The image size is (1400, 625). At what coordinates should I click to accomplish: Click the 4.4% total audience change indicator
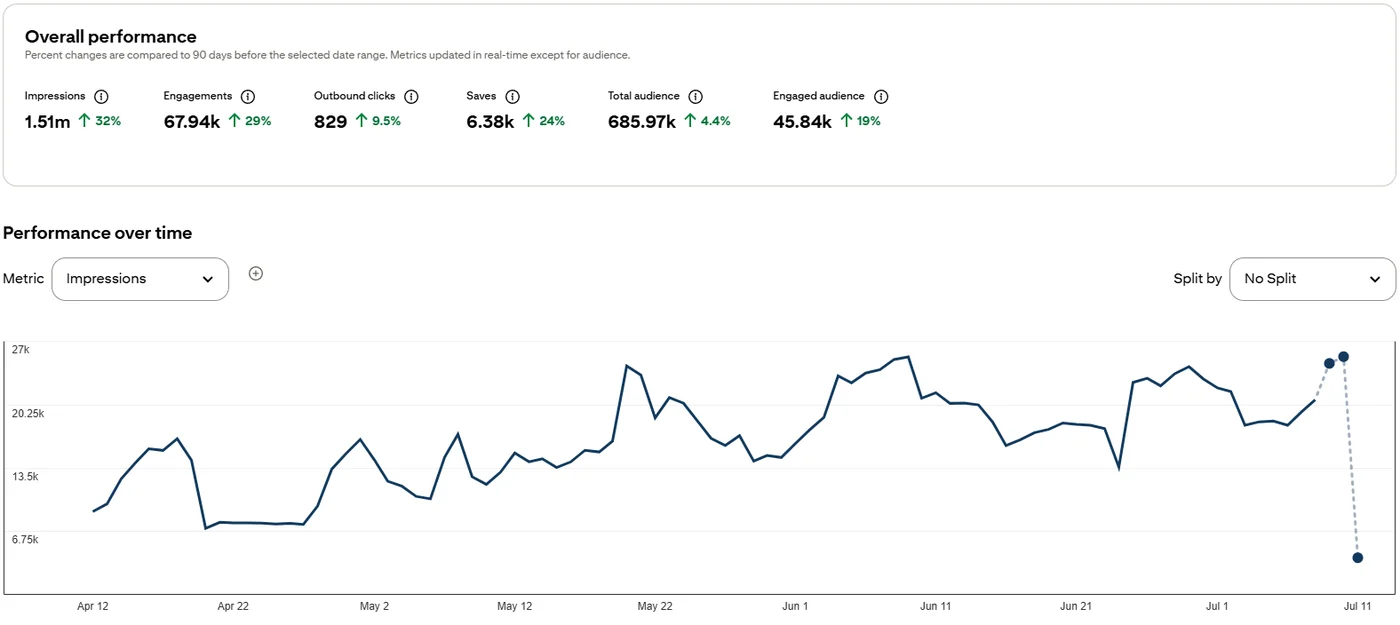click(707, 121)
